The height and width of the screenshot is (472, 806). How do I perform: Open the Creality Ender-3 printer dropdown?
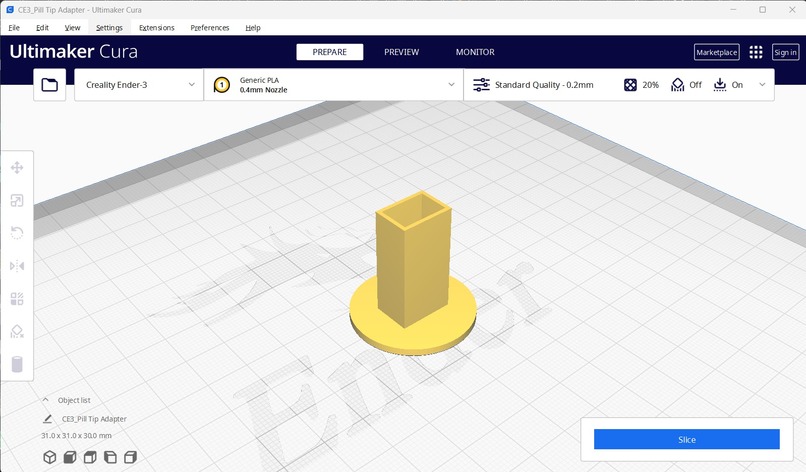139,85
